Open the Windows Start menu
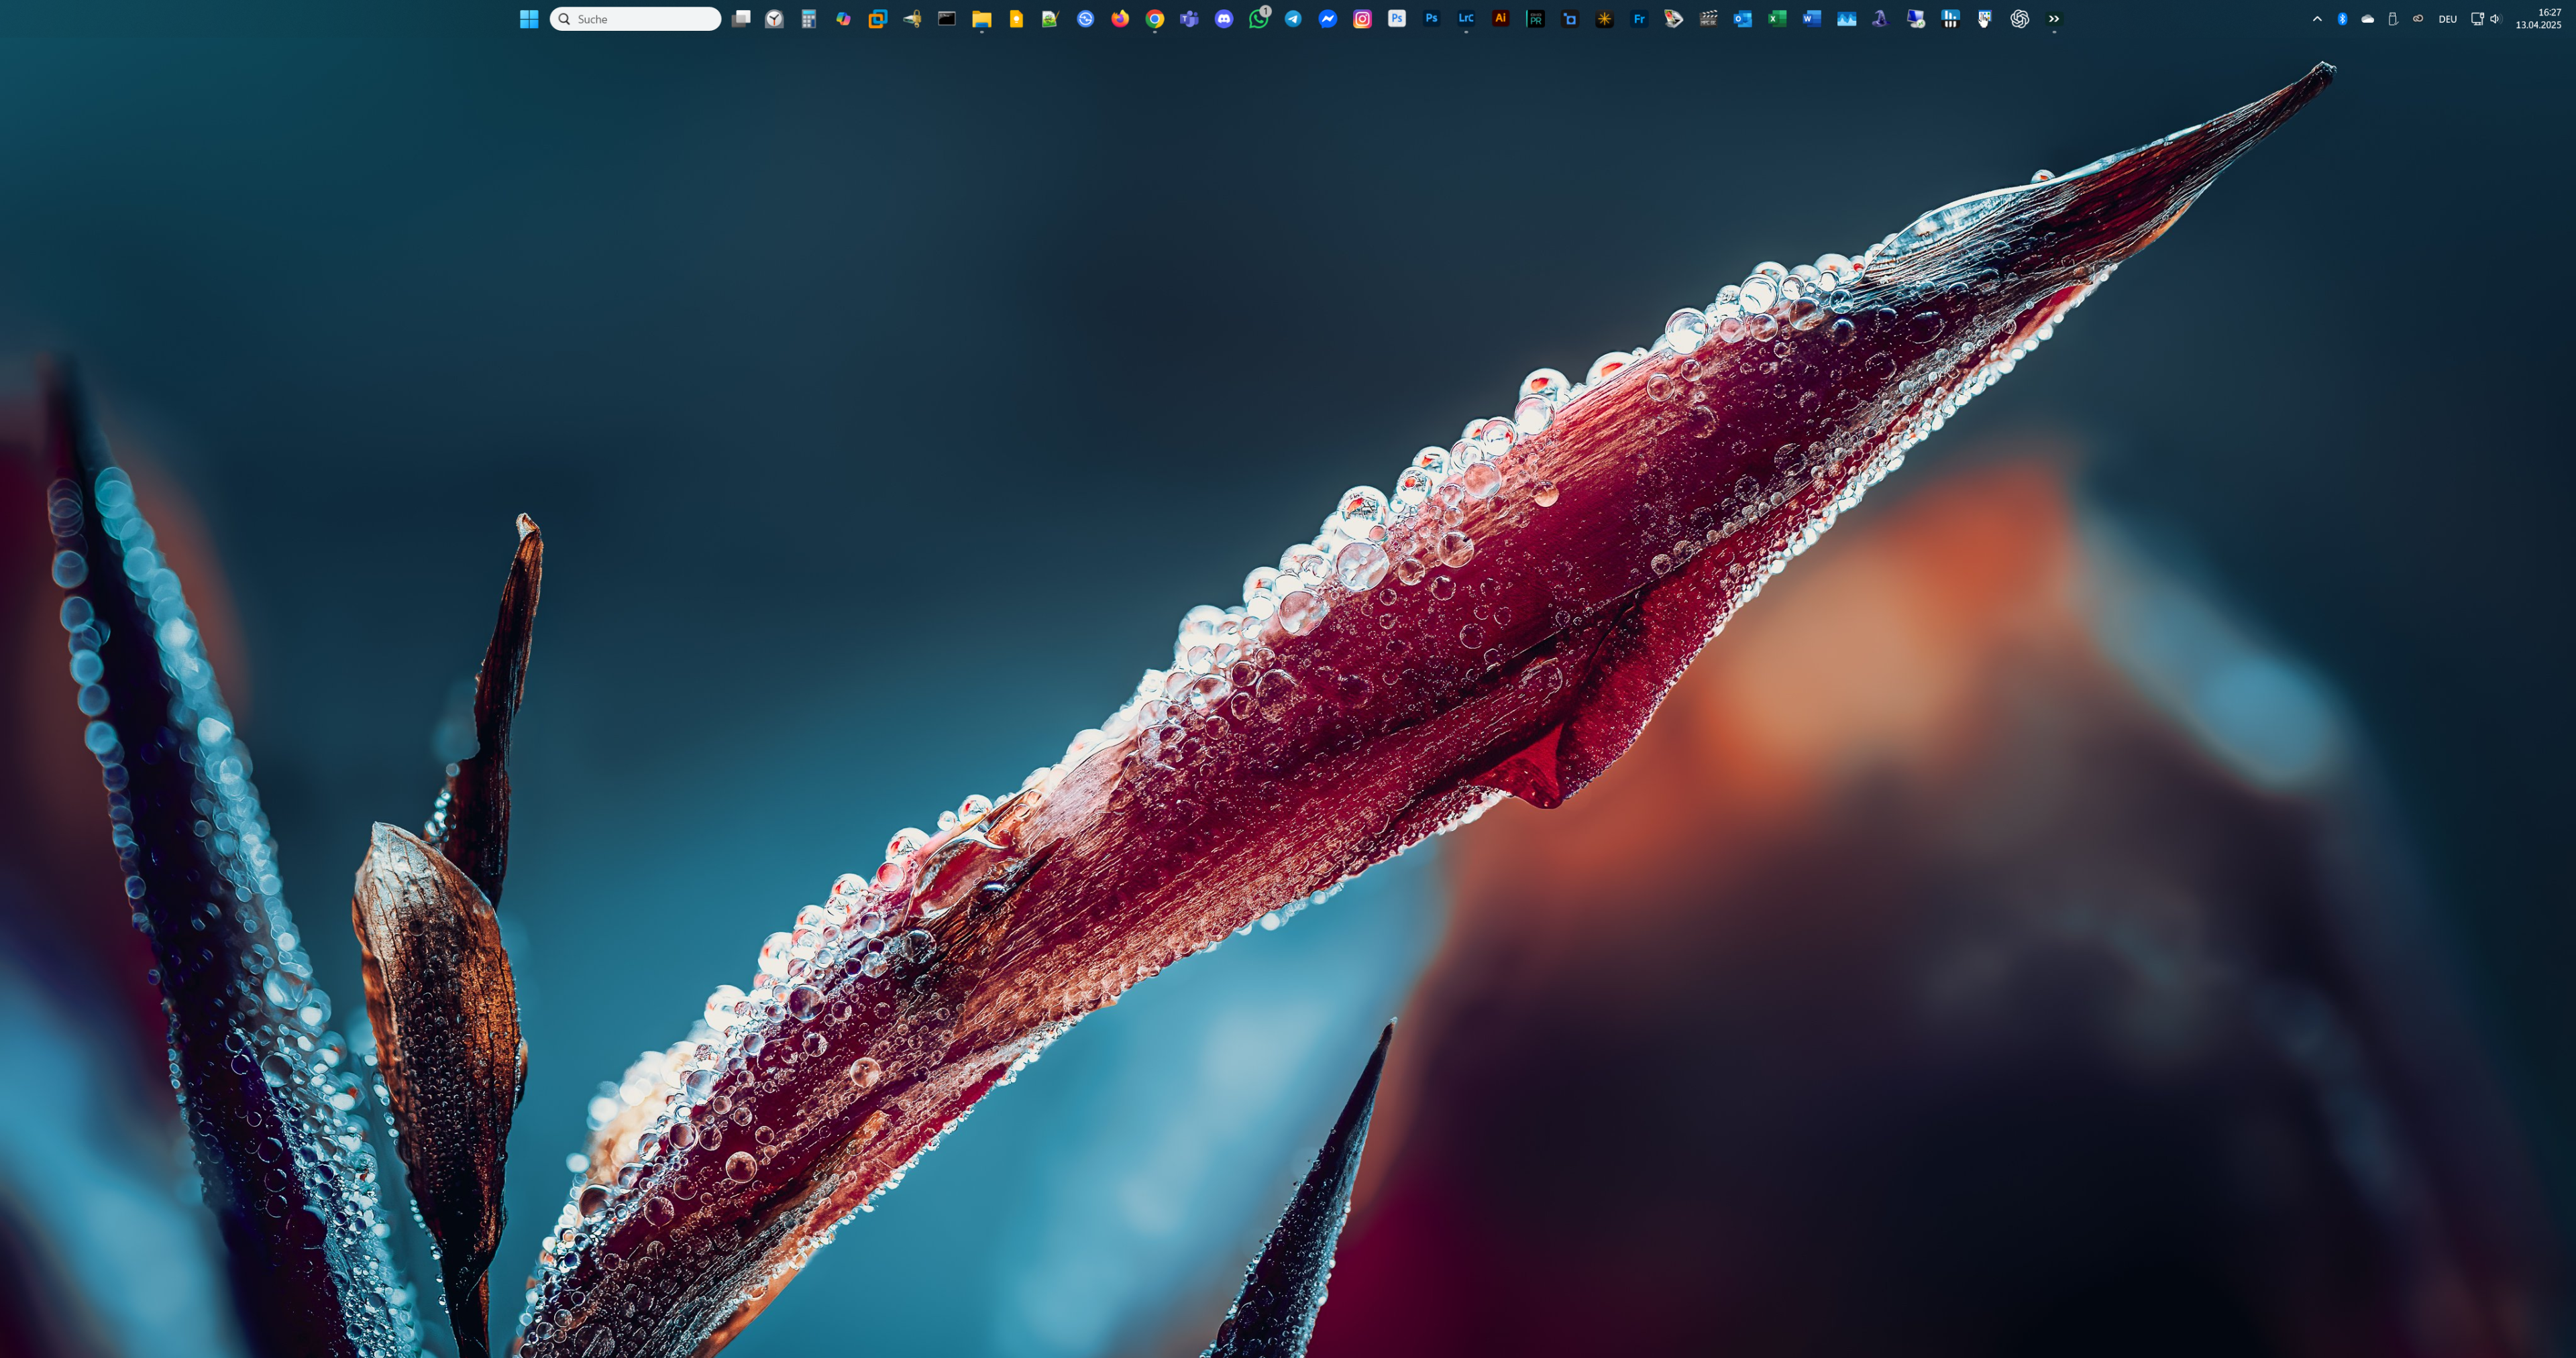 (529, 18)
